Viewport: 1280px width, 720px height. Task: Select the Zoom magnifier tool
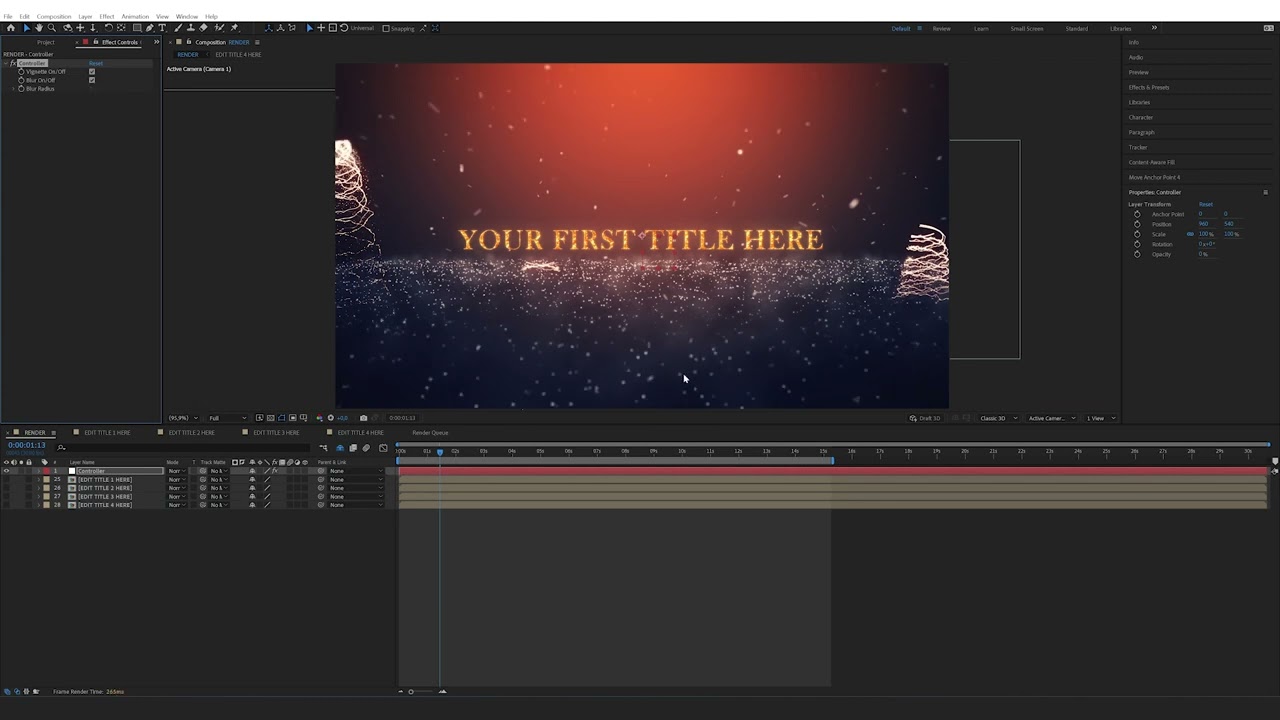point(52,28)
